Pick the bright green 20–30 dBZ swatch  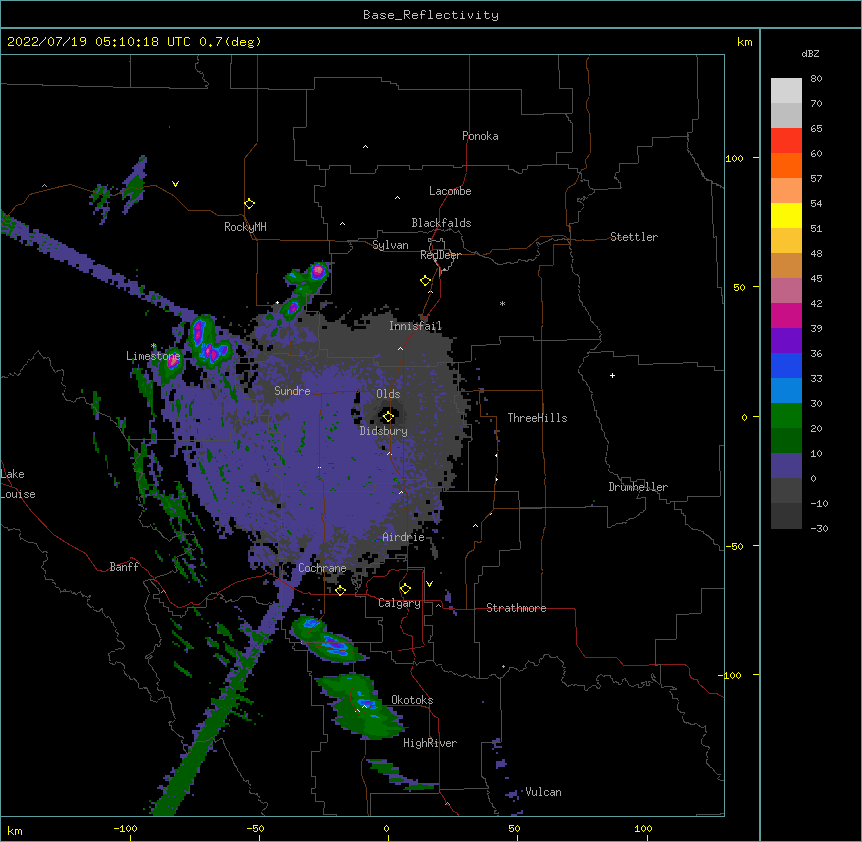(x=786, y=416)
